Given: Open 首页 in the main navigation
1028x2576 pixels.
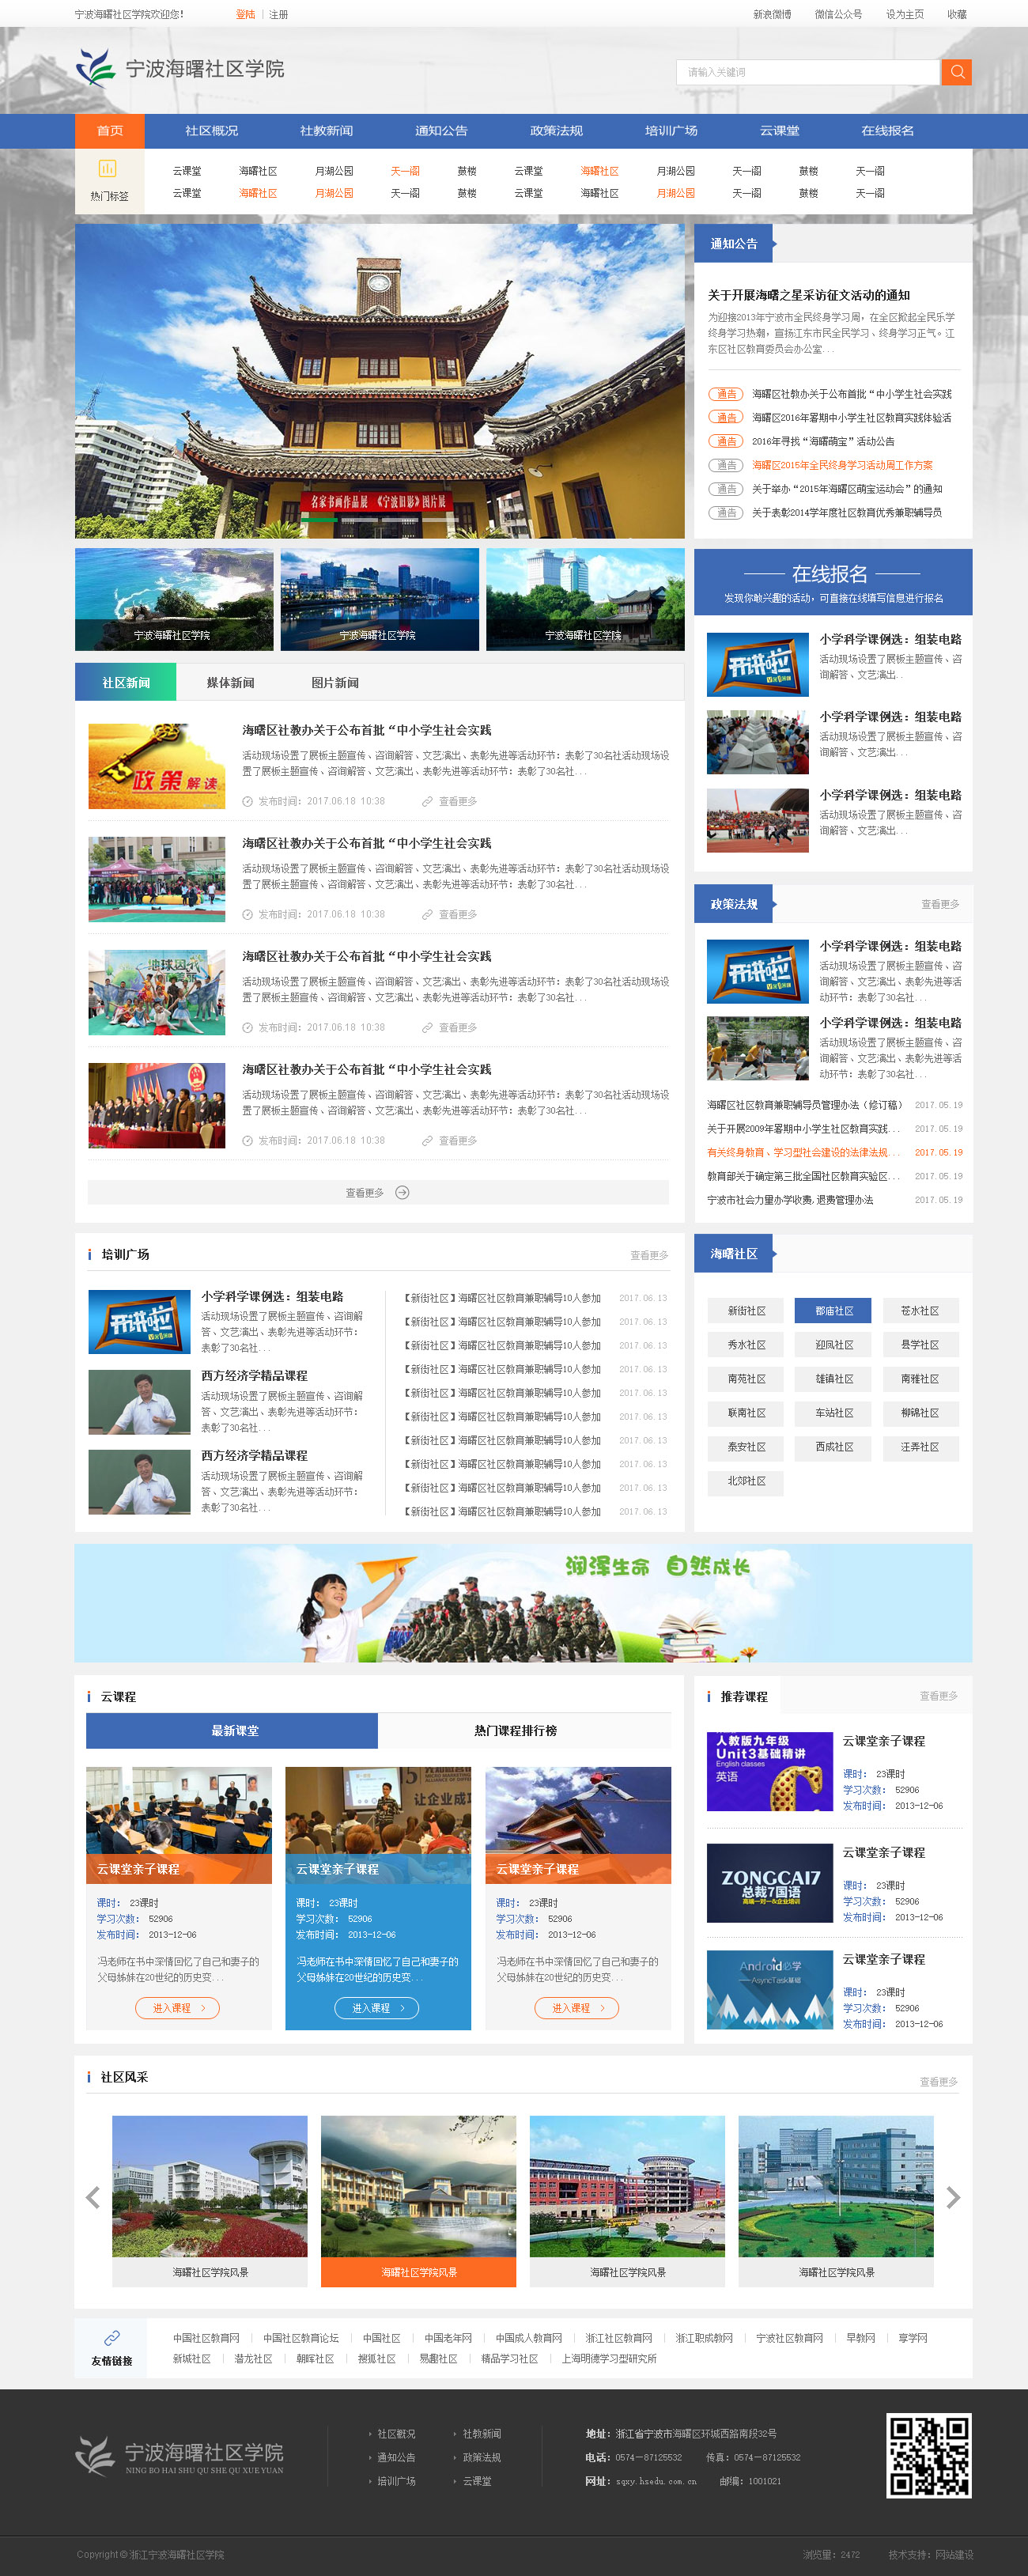Looking at the screenshot, I should [x=110, y=131].
